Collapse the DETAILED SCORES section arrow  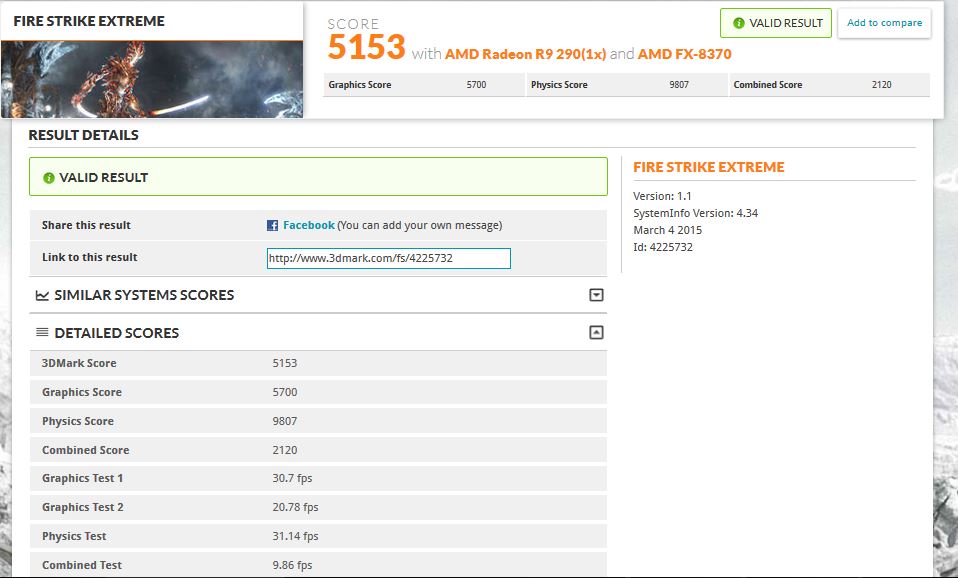click(x=596, y=332)
